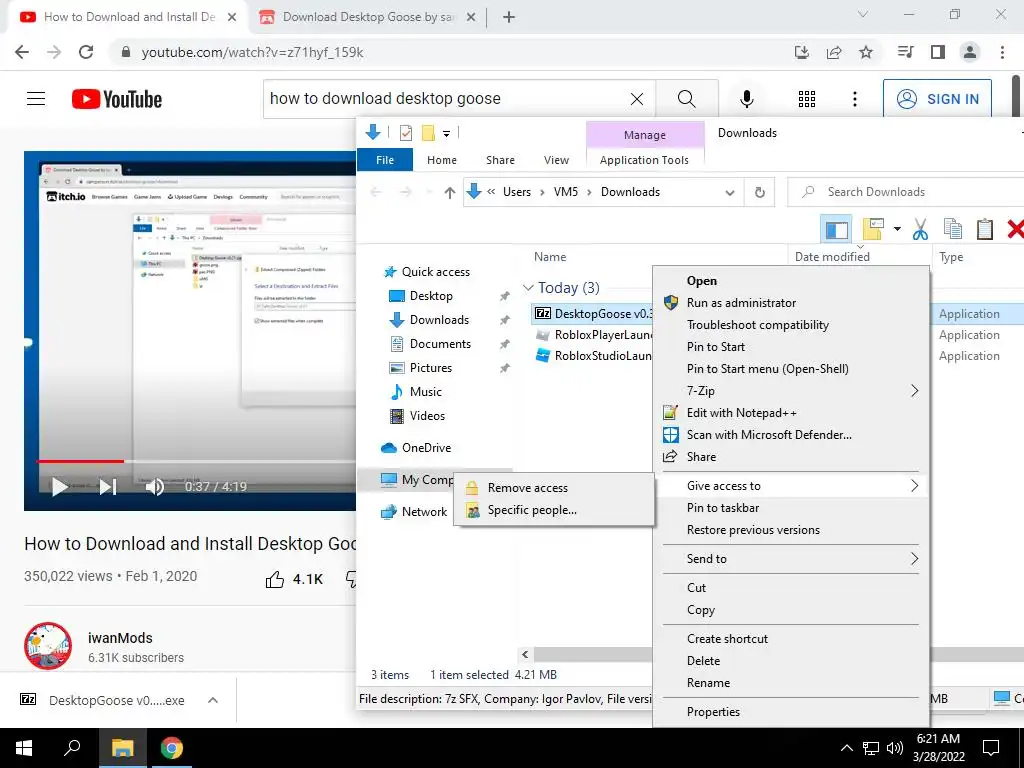This screenshot has height=768, width=1024.
Task: Click Explorer's Up folder arrow
Action: 449,192
